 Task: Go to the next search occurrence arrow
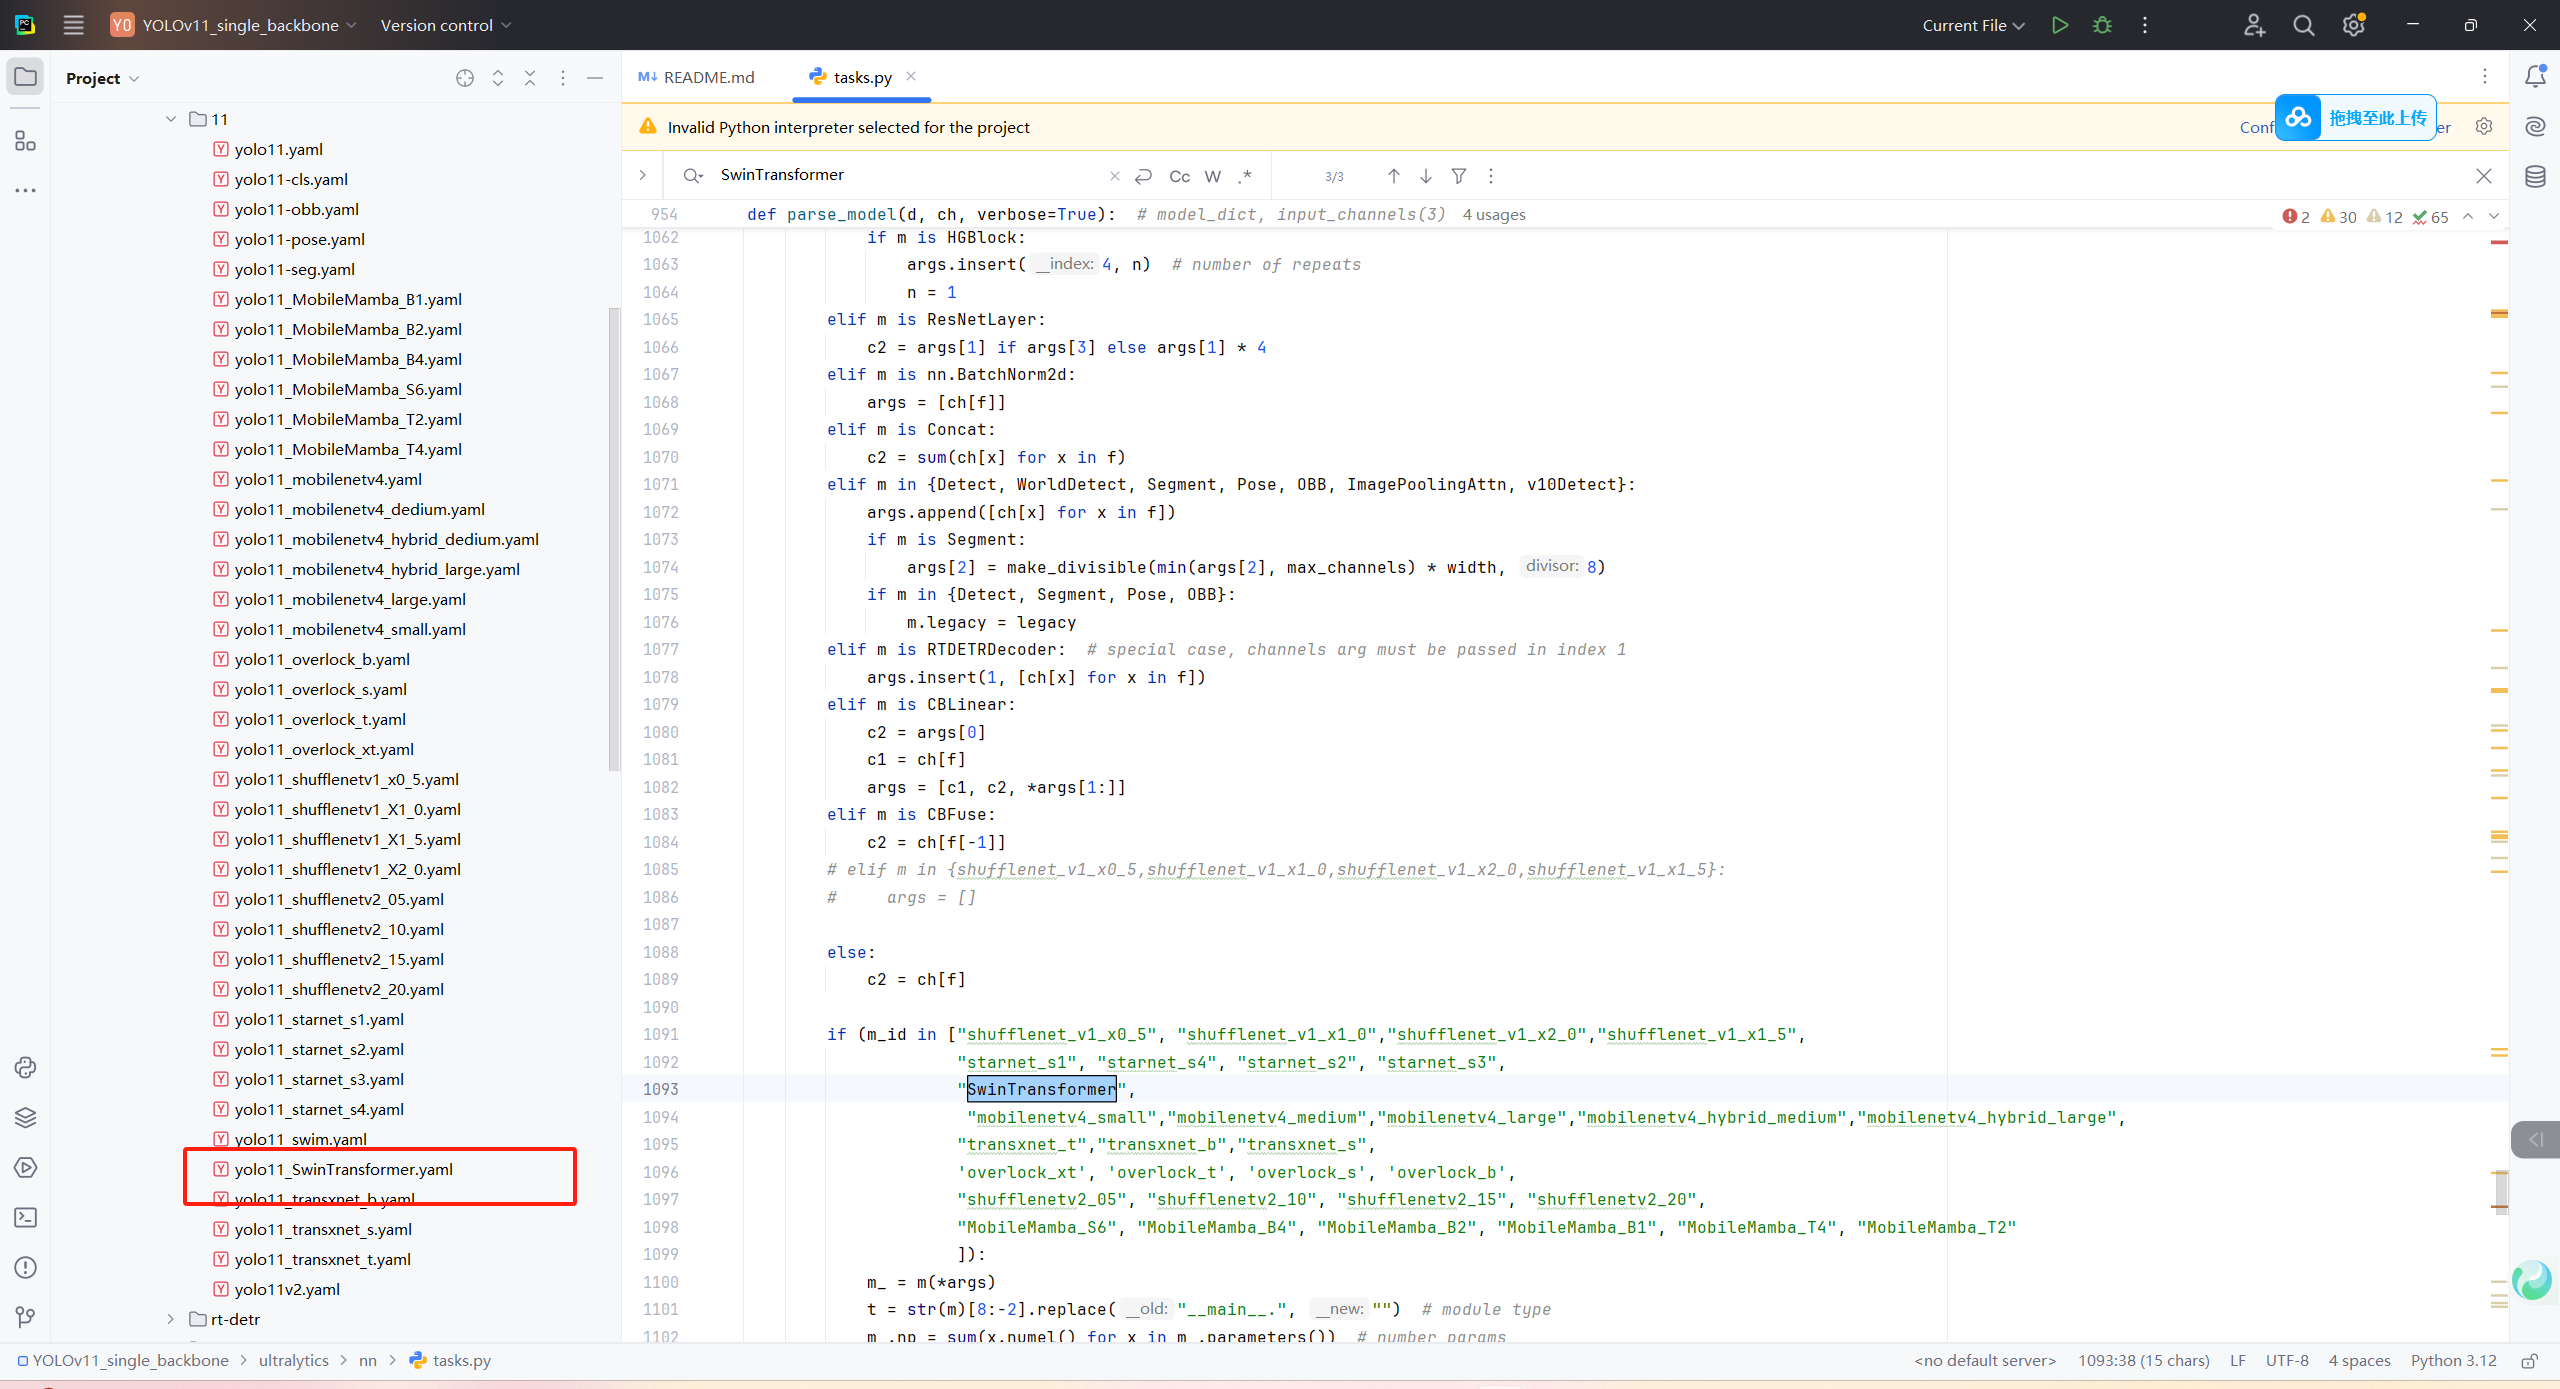pyautogui.click(x=1426, y=176)
